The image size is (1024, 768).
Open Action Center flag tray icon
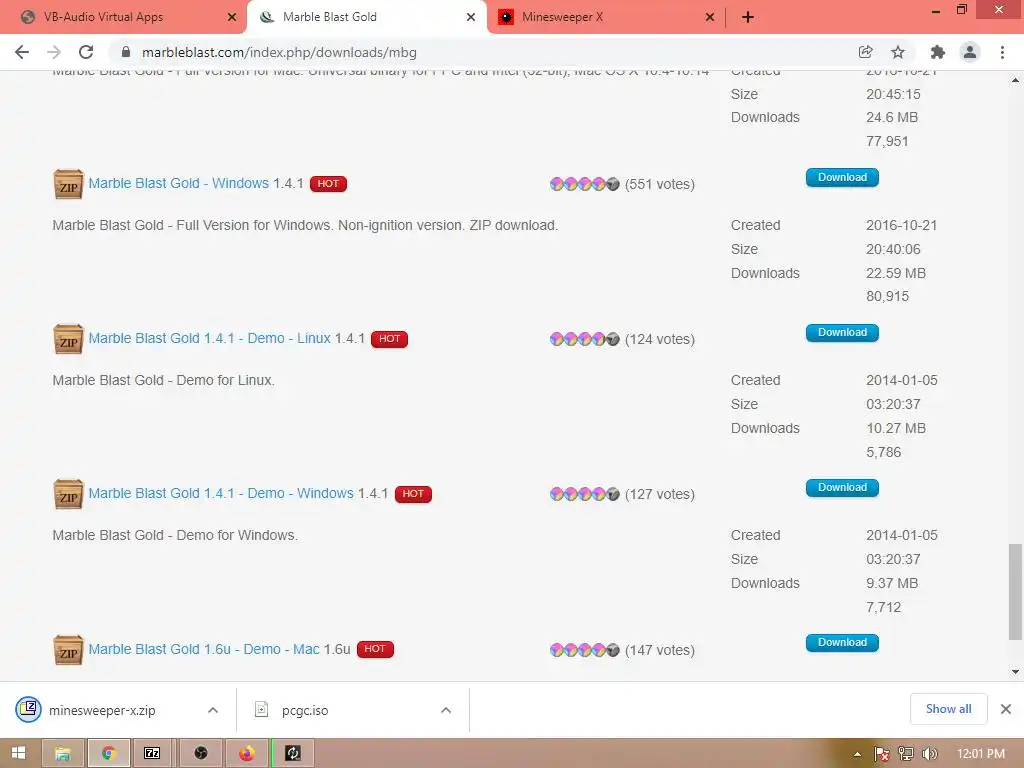[x=882, y=754]
